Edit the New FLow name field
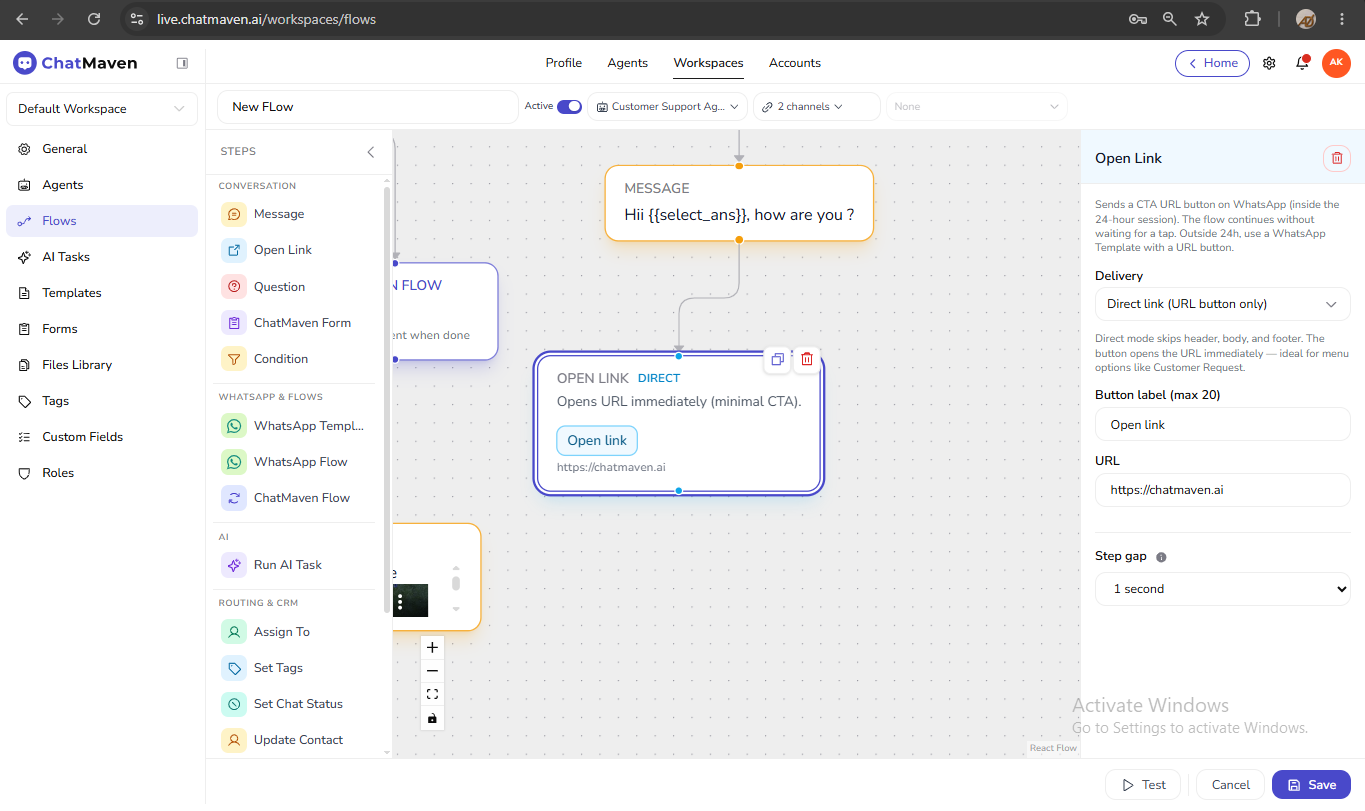 pos(367,107)
